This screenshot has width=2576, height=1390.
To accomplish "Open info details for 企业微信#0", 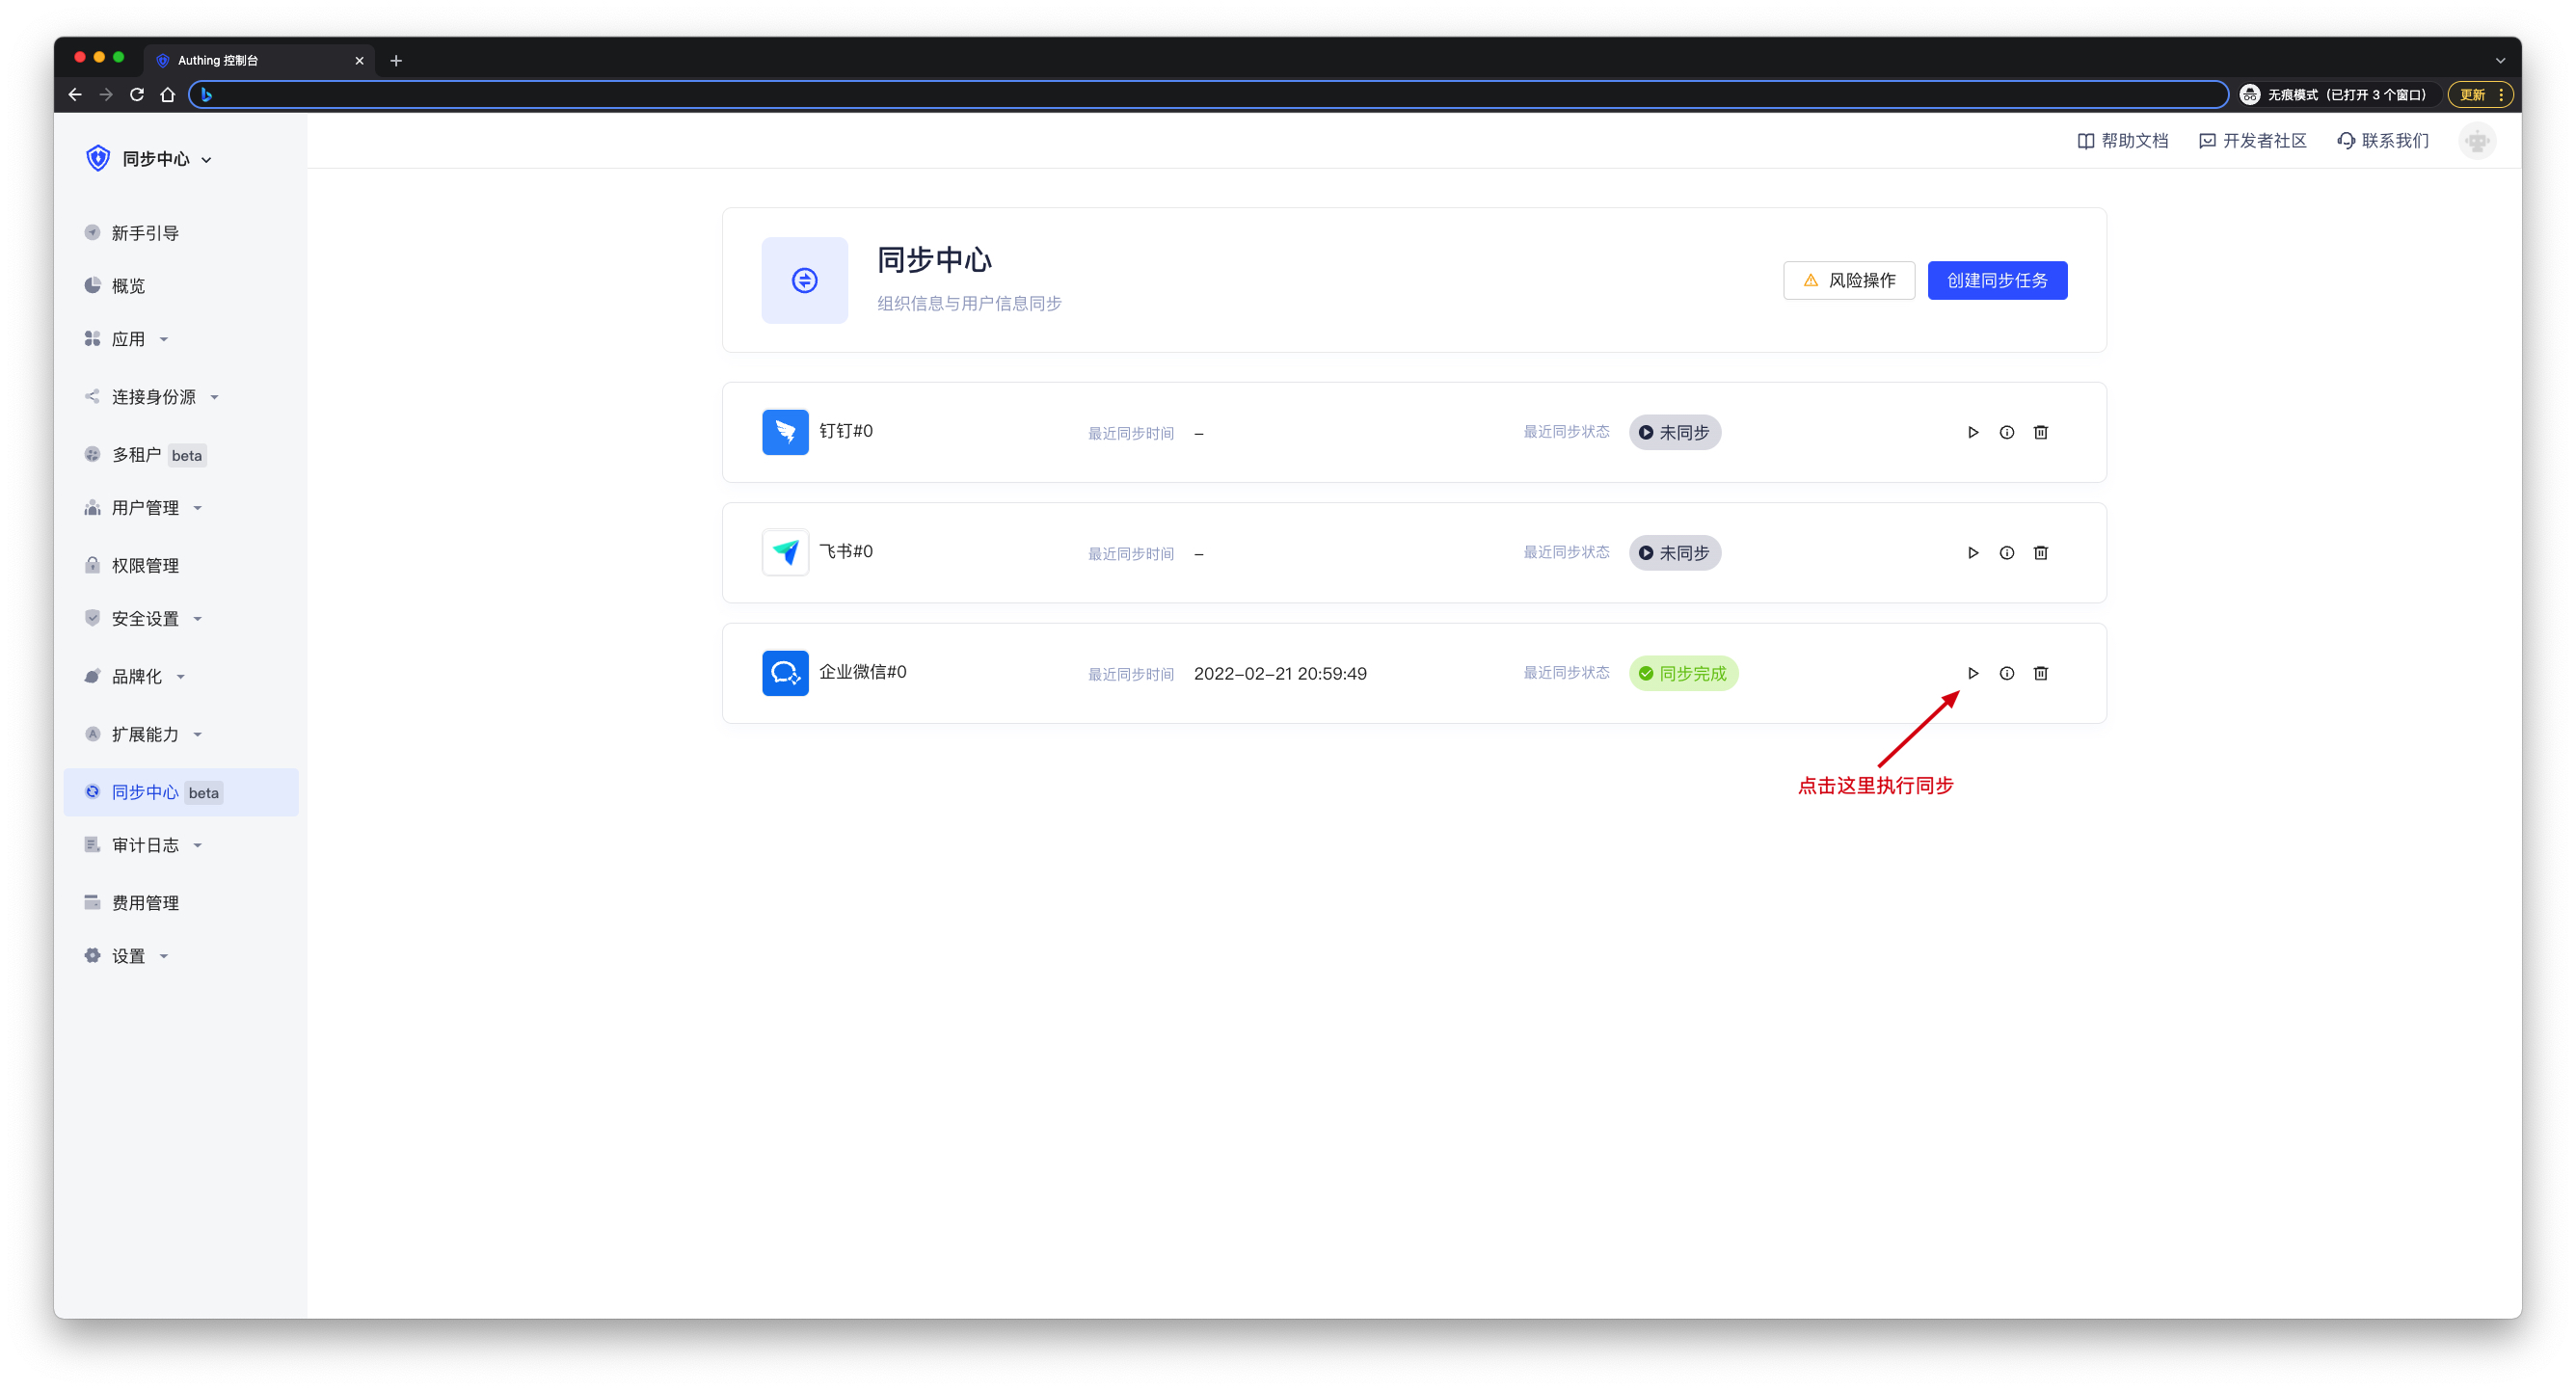I will (x=2006, y=673).
